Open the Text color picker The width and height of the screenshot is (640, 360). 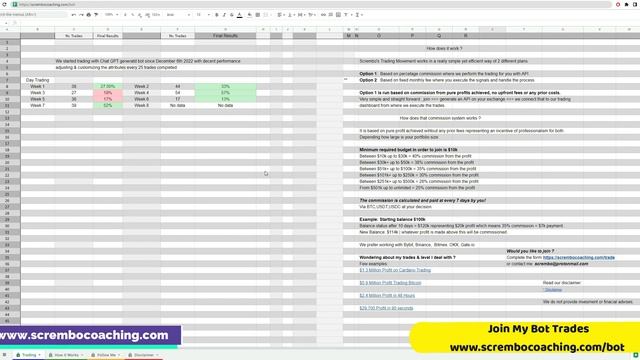tap(240, 15)
